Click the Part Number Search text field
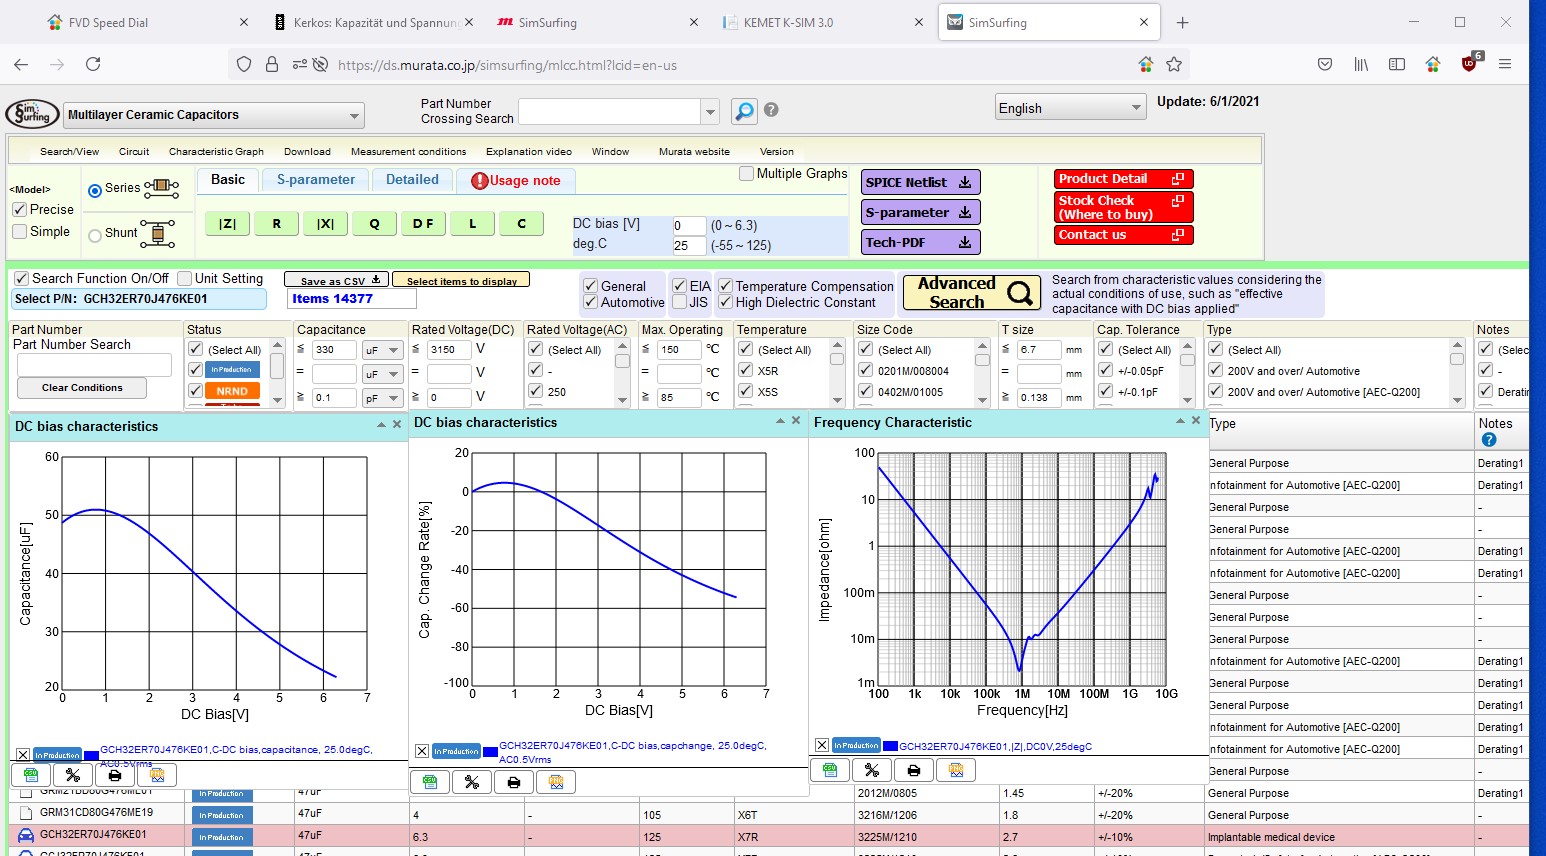Viewport: 1546px width, 856px height. click(94, 365)
